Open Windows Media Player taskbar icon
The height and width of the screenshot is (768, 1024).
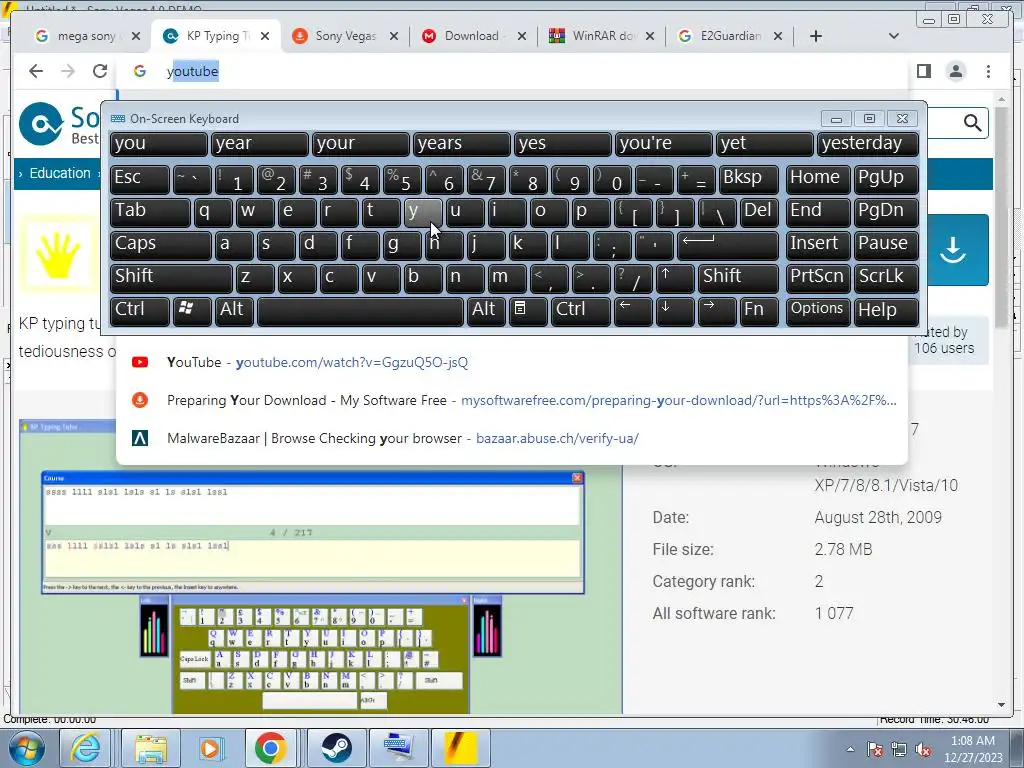[212, 748]
